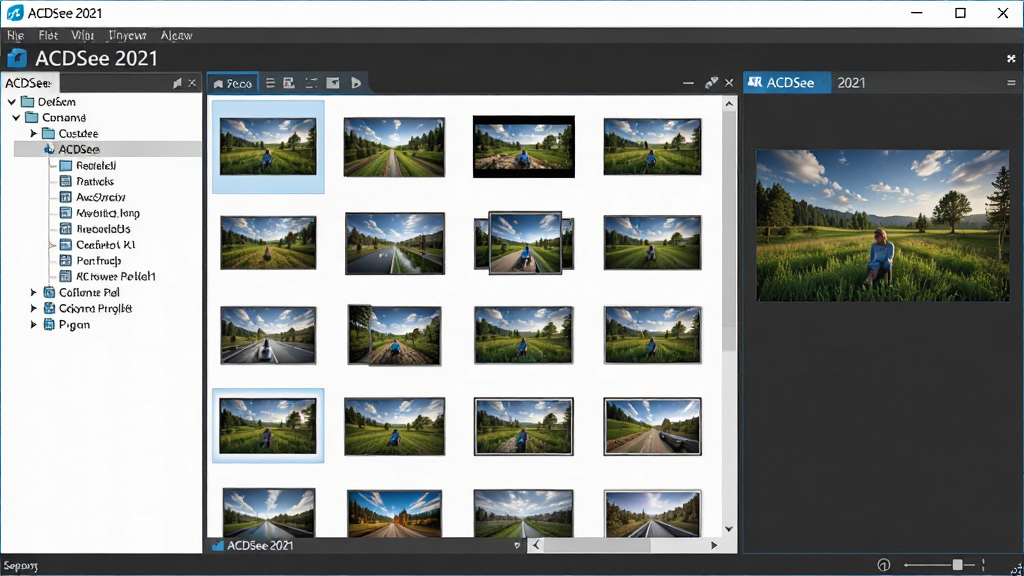Click the vertical scrollbar up arrow
This screenshot has height=576, width=1024.
(729, 104)
